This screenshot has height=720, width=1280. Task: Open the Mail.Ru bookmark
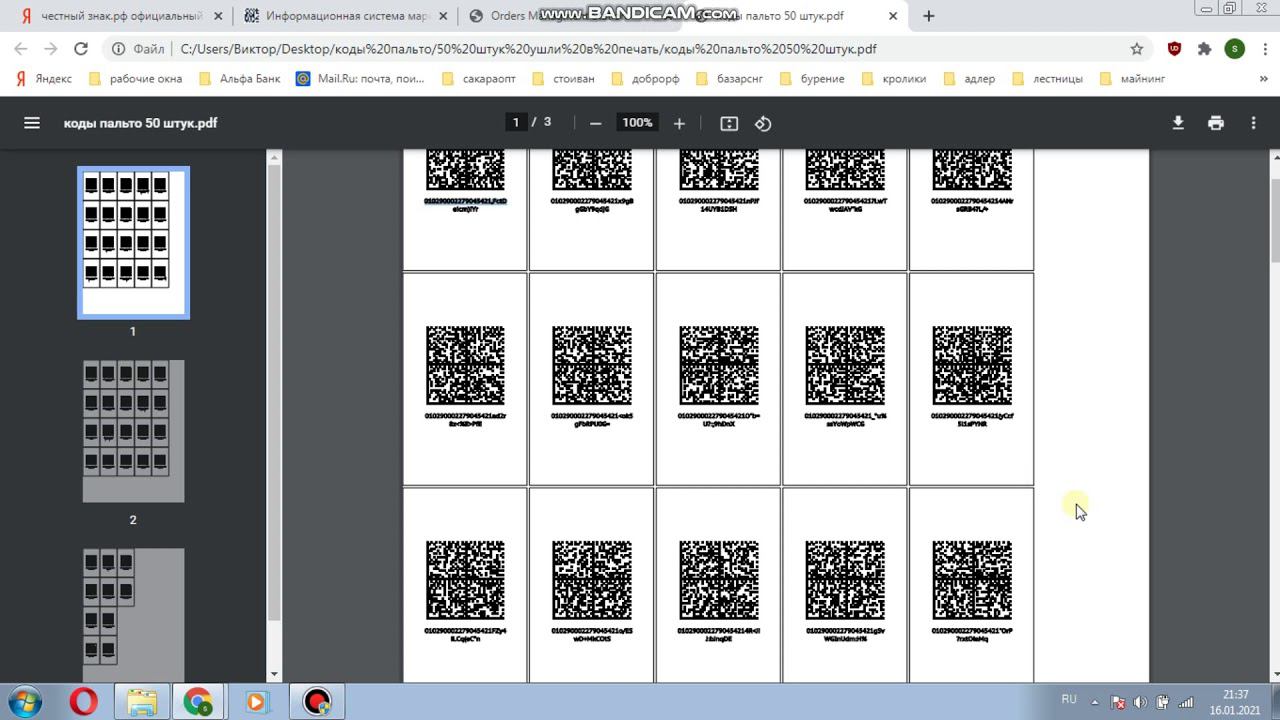[361, 79]
